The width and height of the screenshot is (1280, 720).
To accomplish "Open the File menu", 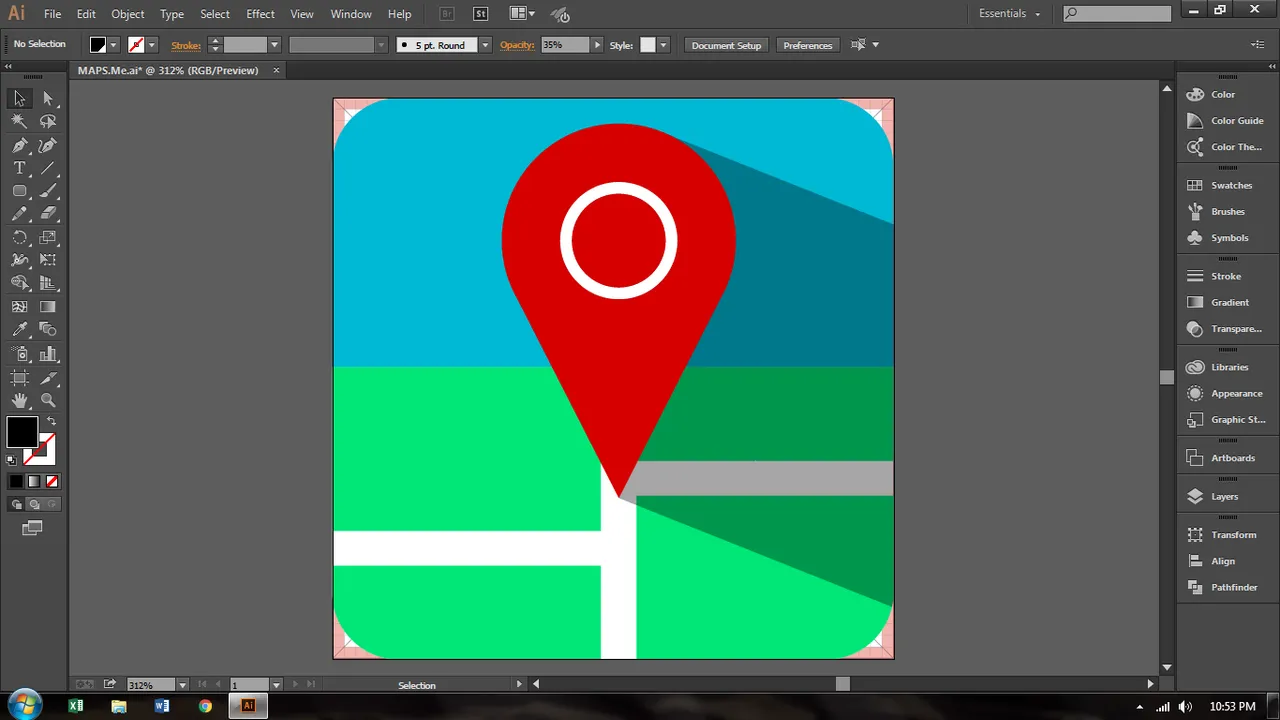I will point(52,14).
